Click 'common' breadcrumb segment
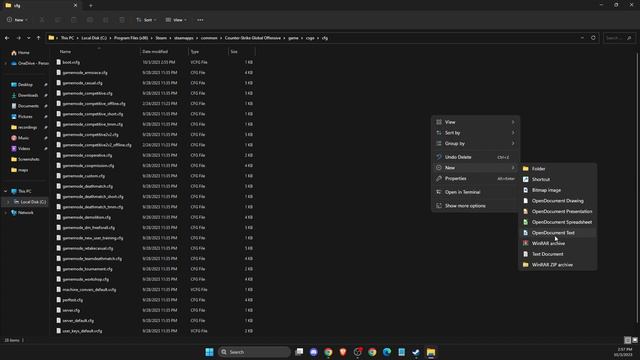Viewport: 640px width, 360px height. tap(209, 38)
